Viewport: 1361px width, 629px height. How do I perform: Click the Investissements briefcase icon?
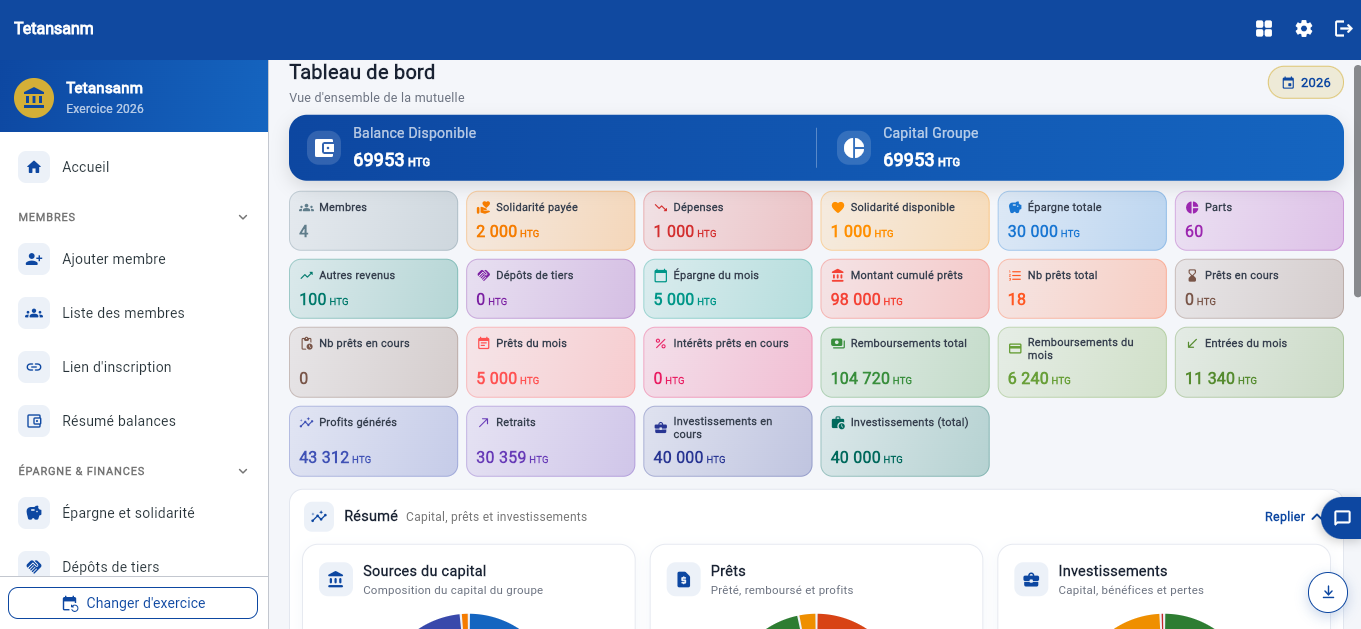1032,579
